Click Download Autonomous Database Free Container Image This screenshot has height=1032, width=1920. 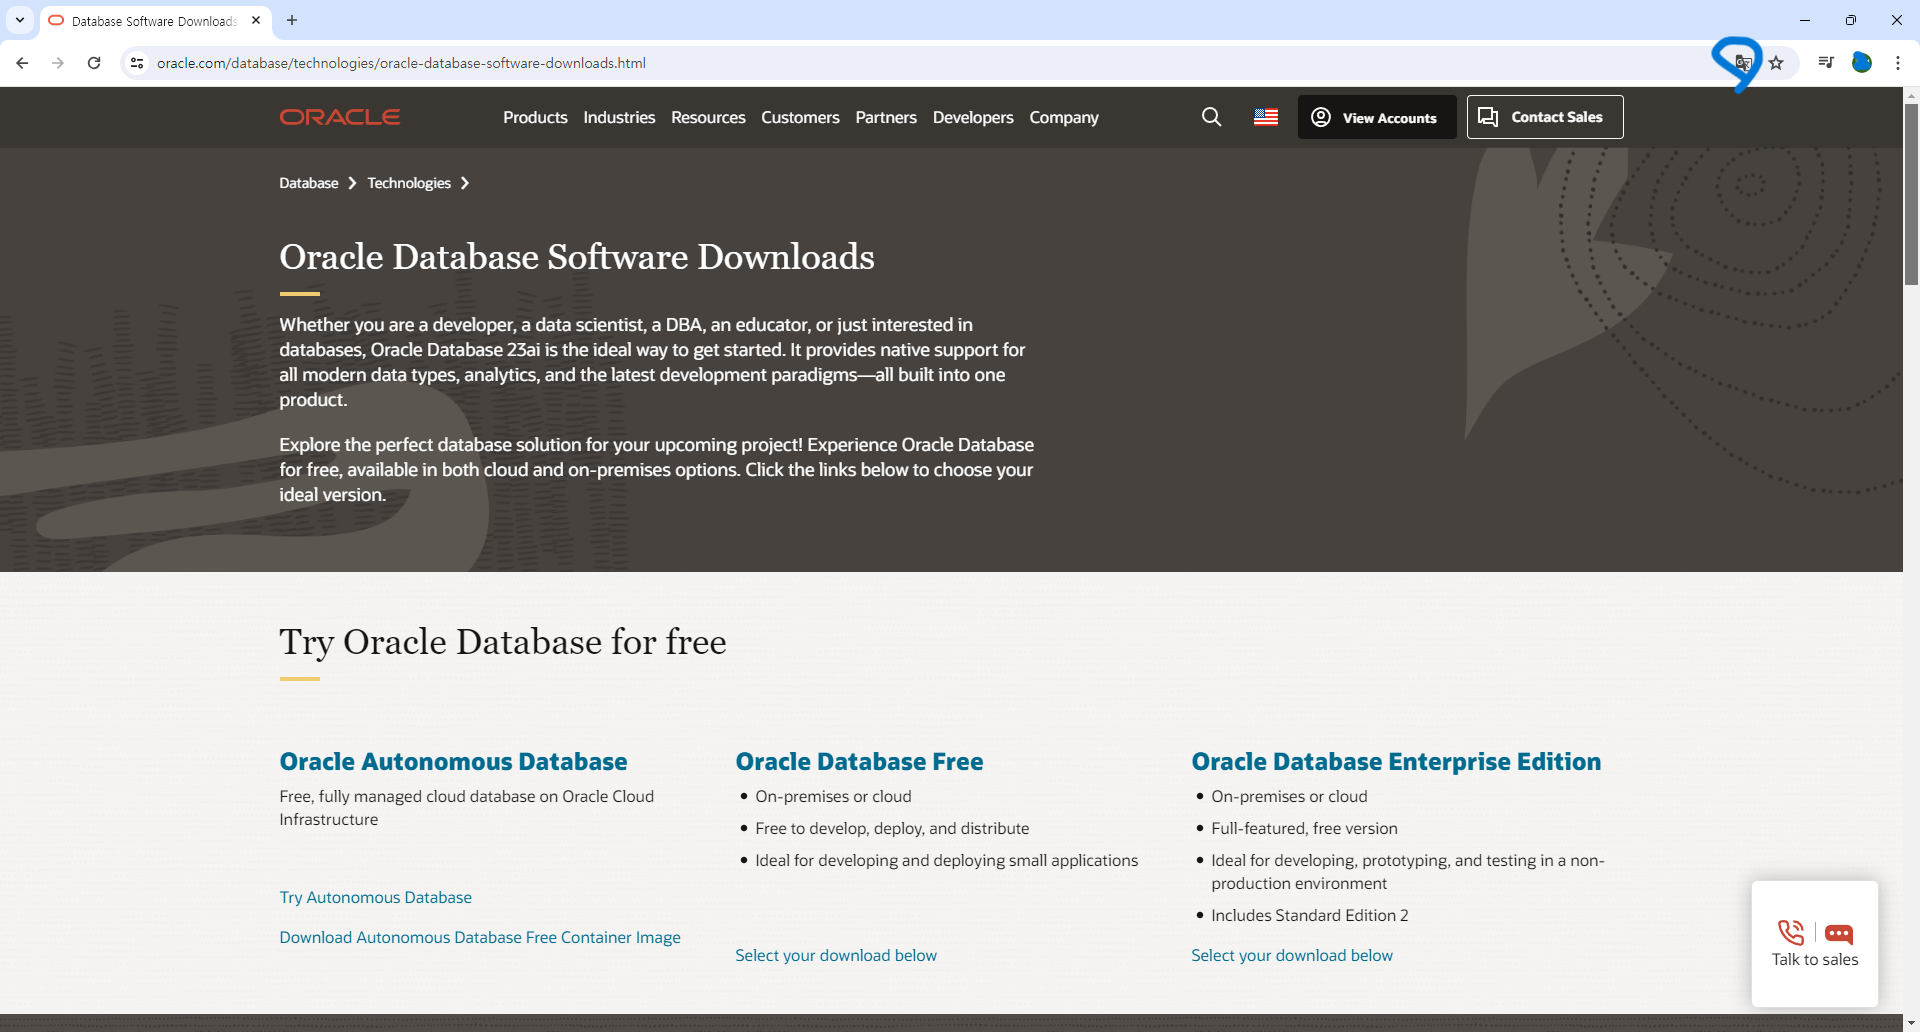tap(480, 937)
